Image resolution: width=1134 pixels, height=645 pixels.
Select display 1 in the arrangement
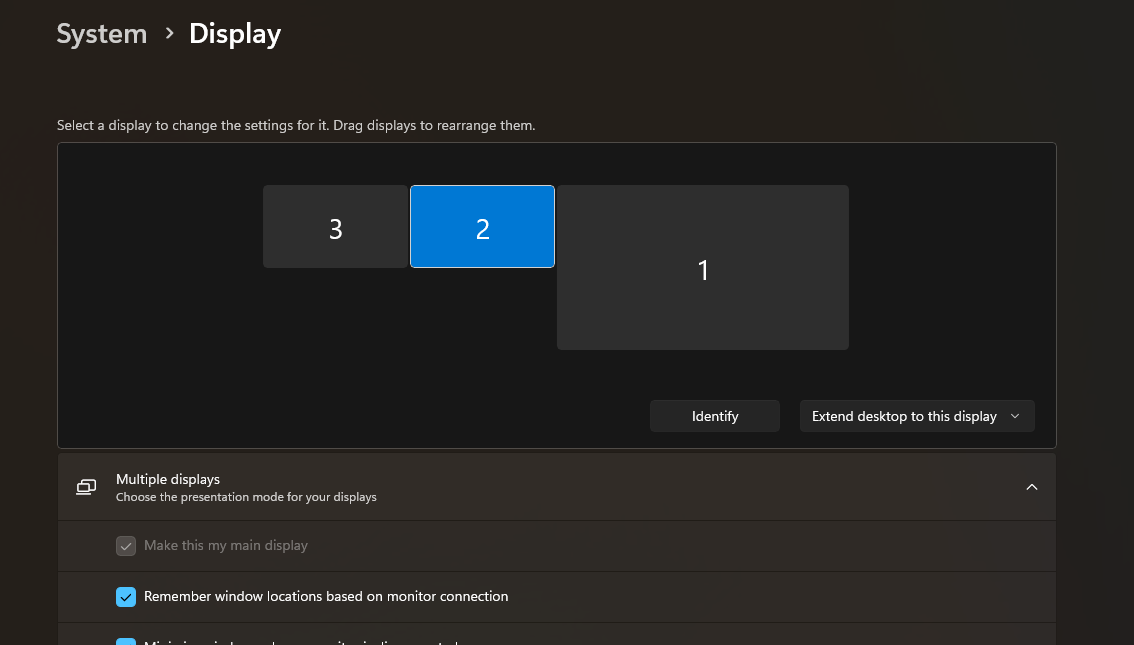click(x=702, y=268)
